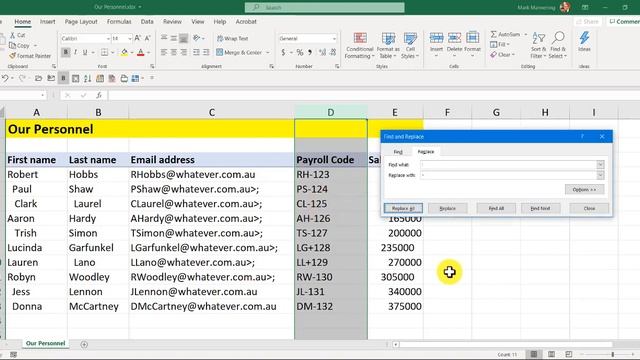
Task: Open Conditional Formatting
Action: point(359,45)
